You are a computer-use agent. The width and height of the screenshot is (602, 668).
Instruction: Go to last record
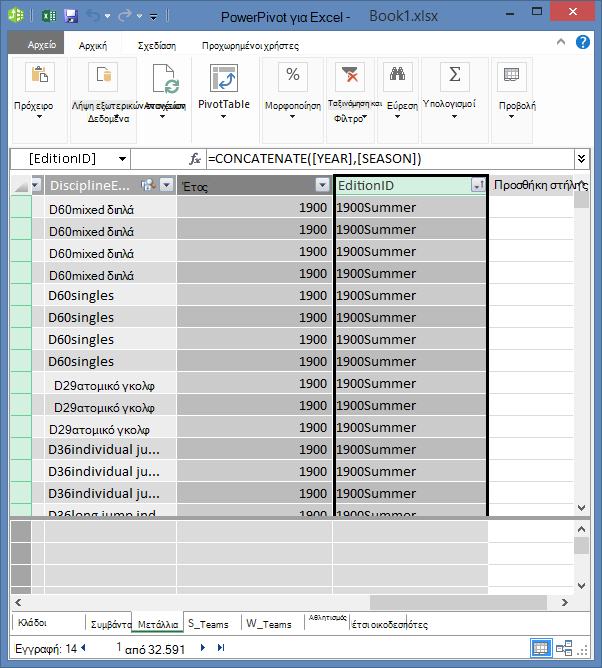[221, 648]
